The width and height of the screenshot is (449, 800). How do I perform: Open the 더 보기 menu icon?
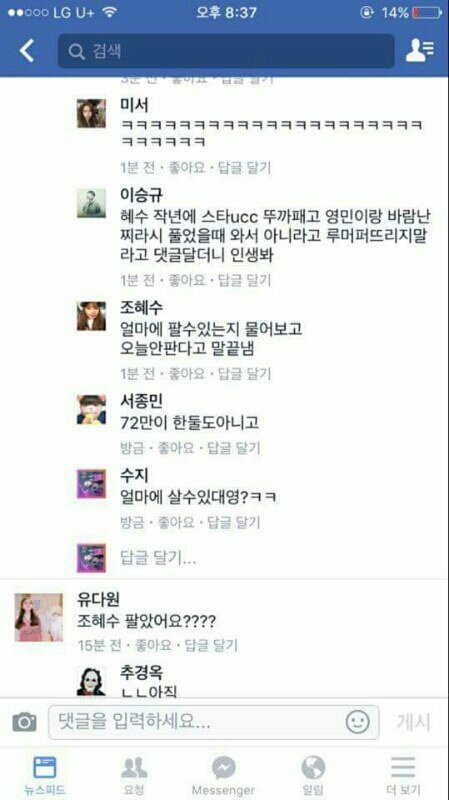tap(403, 767)
